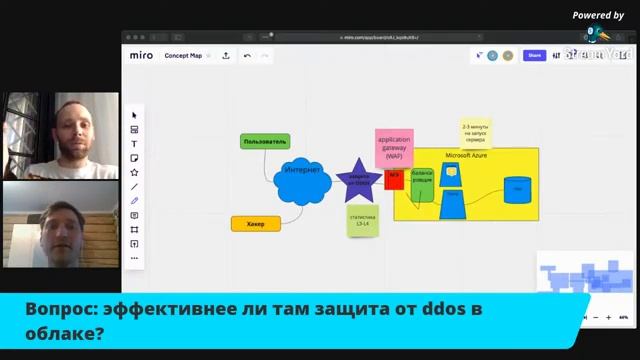Select the connection line tool
640x360 pixels.
[134, 187]
